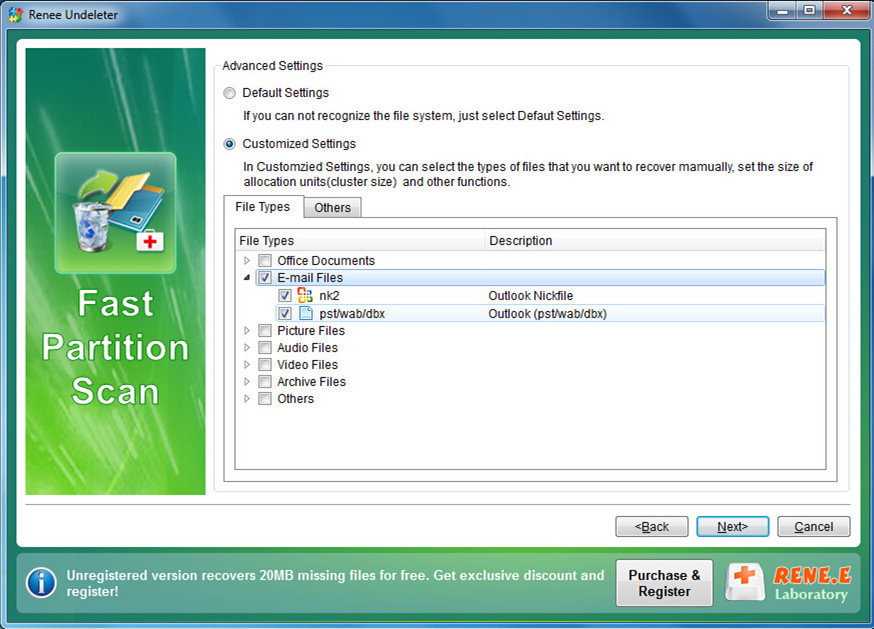Viewport: 874px width, 629px height.
Task: Select the Archive Files tree item
Action: (x=311, y=382)
